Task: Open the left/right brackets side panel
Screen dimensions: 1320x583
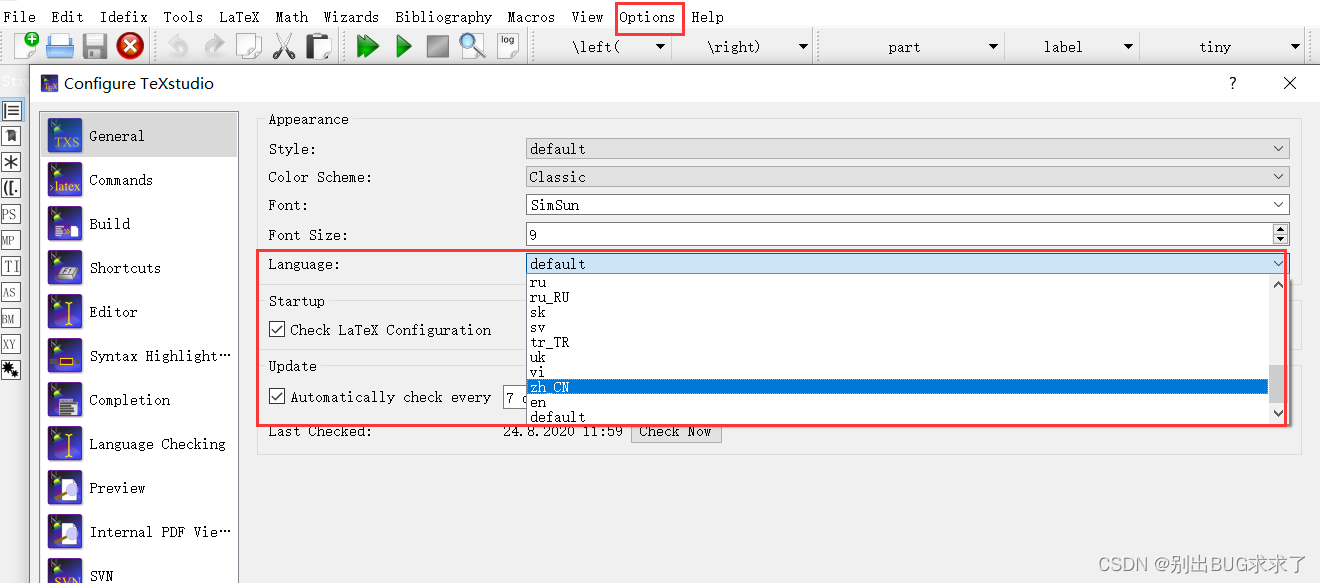Action: click(x=11, y=187)
